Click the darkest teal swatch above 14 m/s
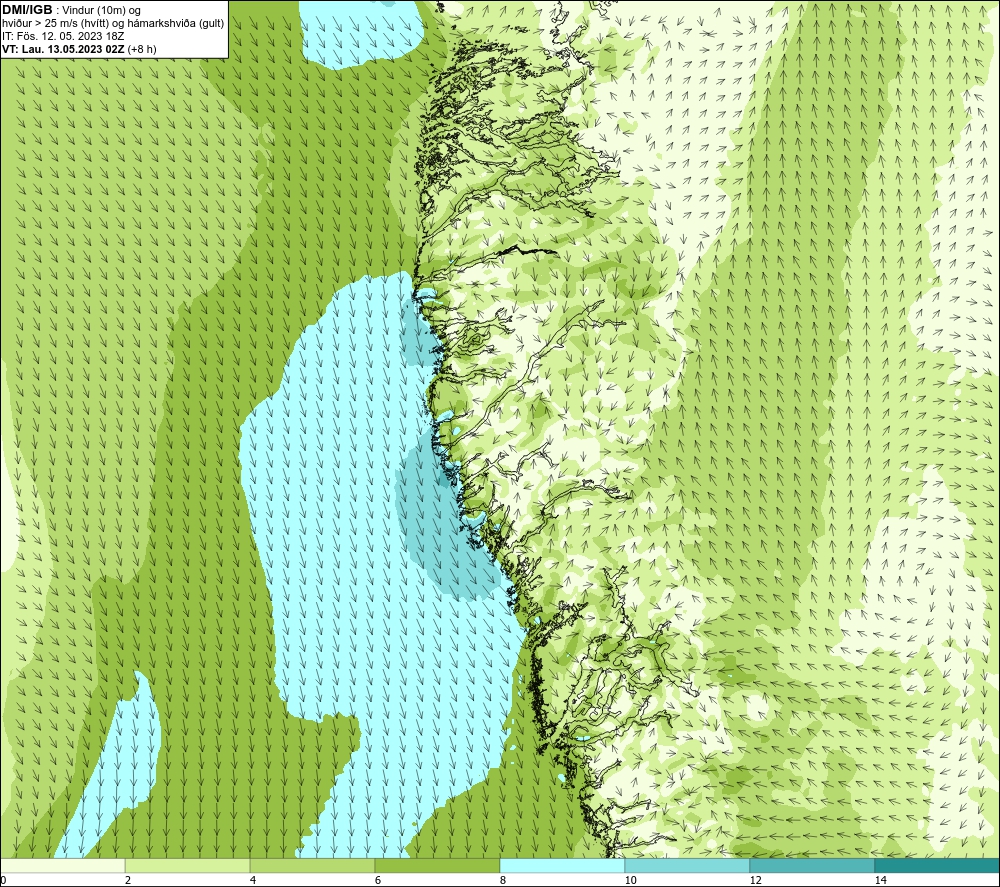1000x887 pixels. tap(937, 866)
